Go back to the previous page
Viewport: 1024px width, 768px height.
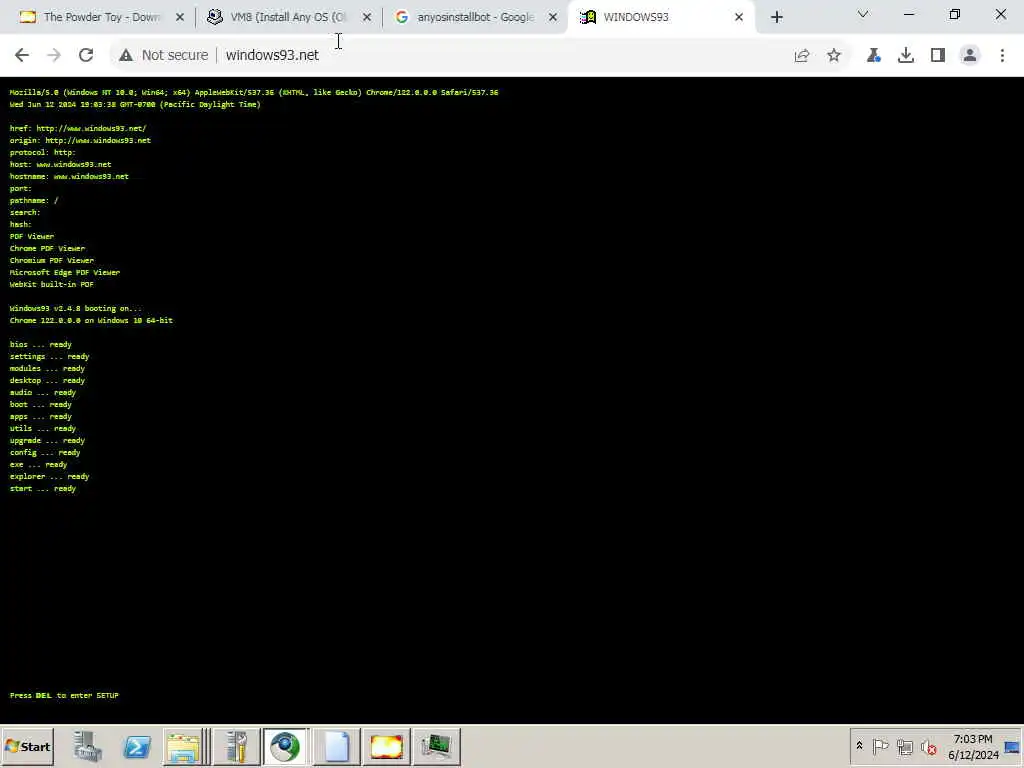22,55
